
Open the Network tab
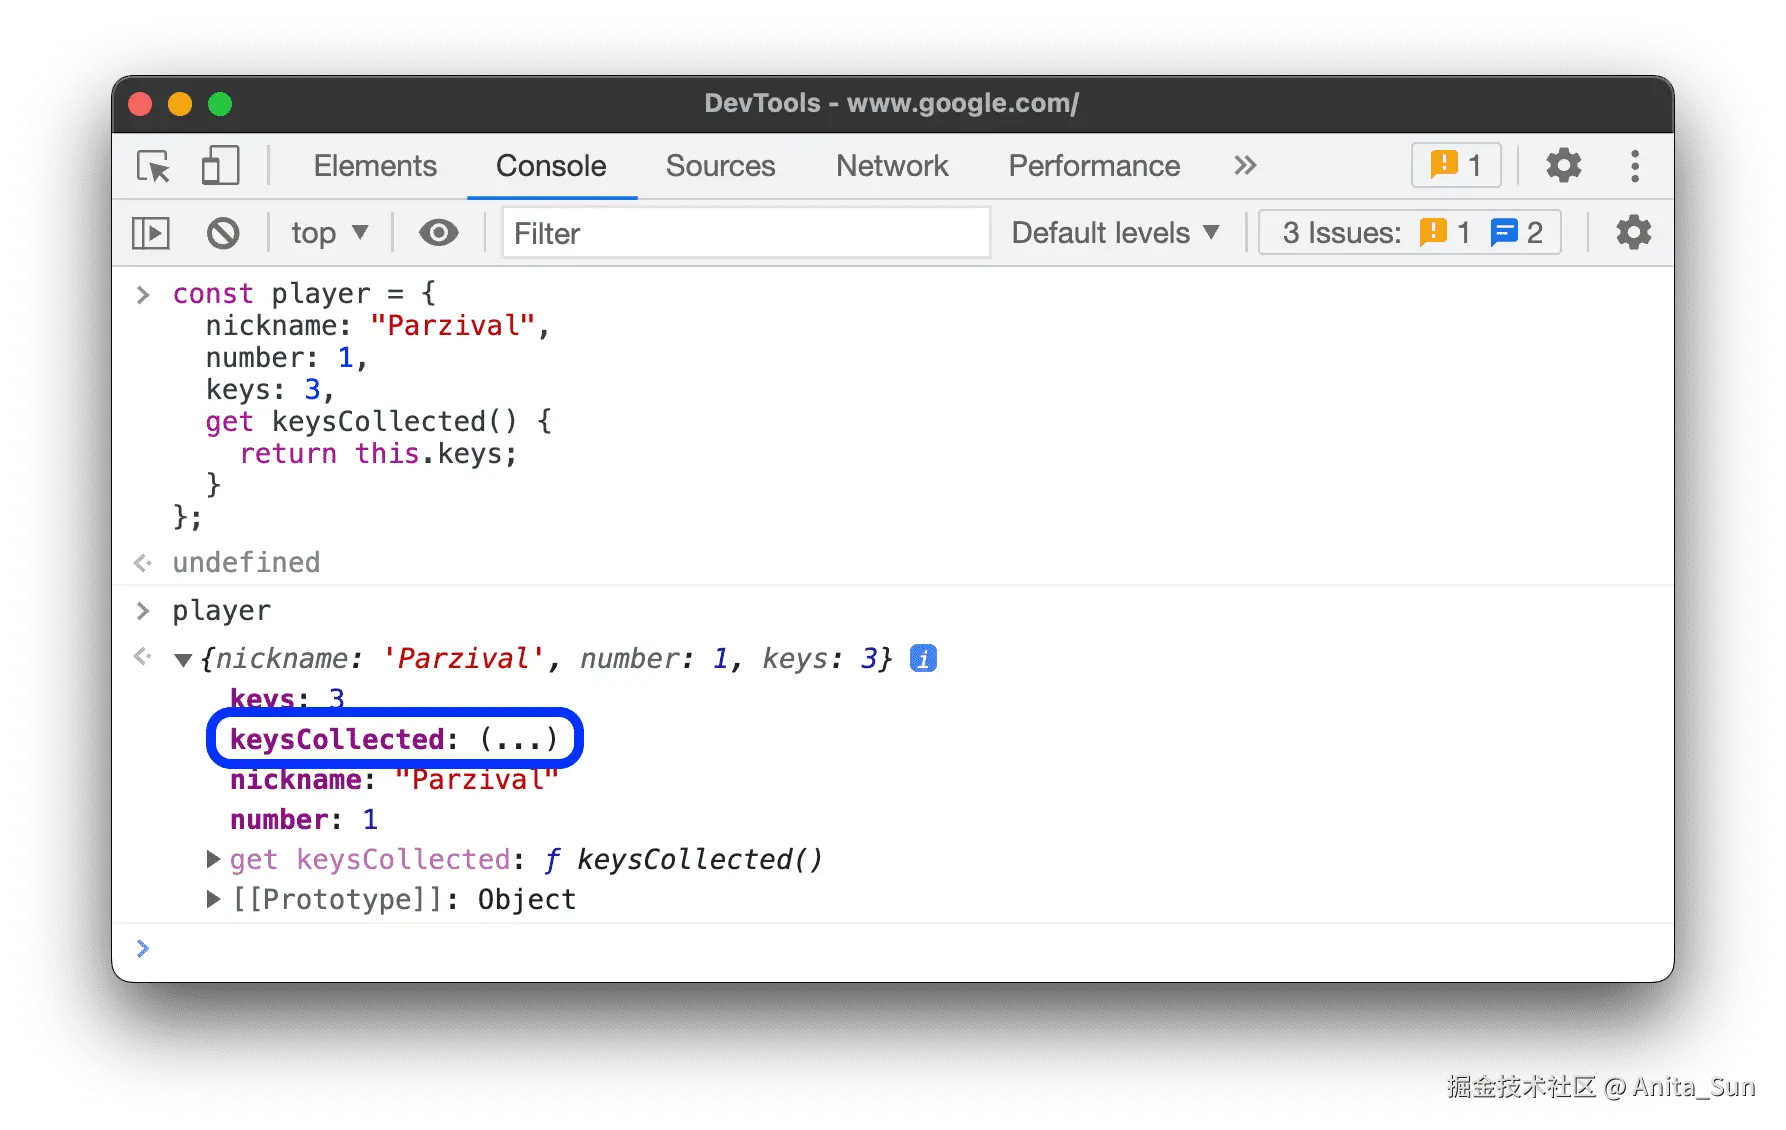[892, 166]
